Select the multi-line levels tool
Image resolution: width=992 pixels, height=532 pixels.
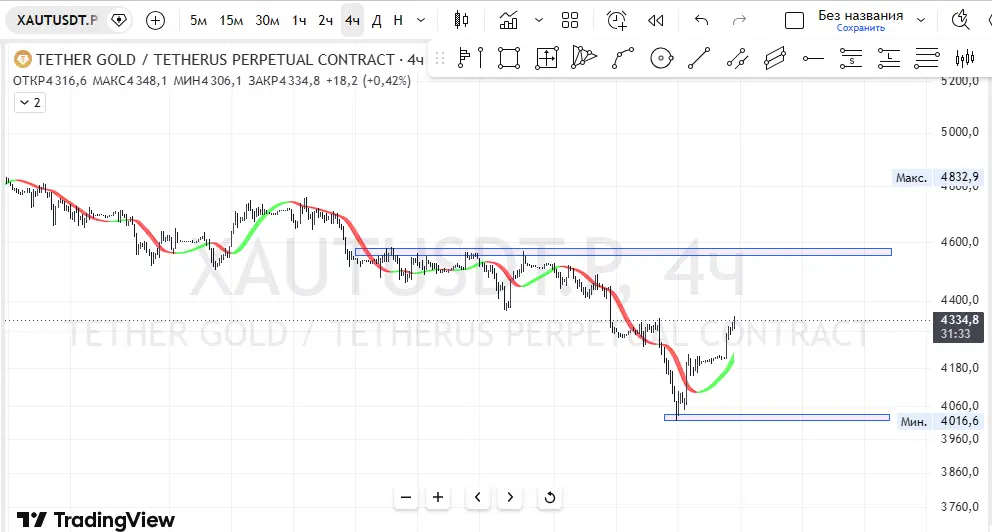(927, 58)
